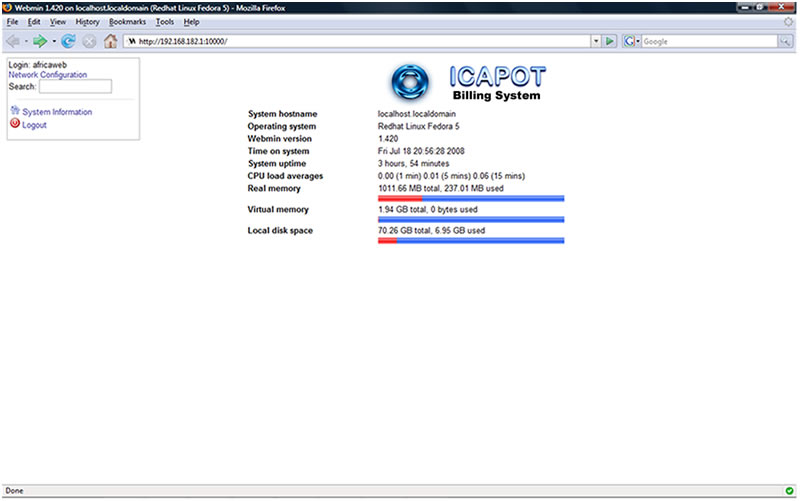Click '1011.66 MB total, 237.01 MB used'

(x=441, y=188)
